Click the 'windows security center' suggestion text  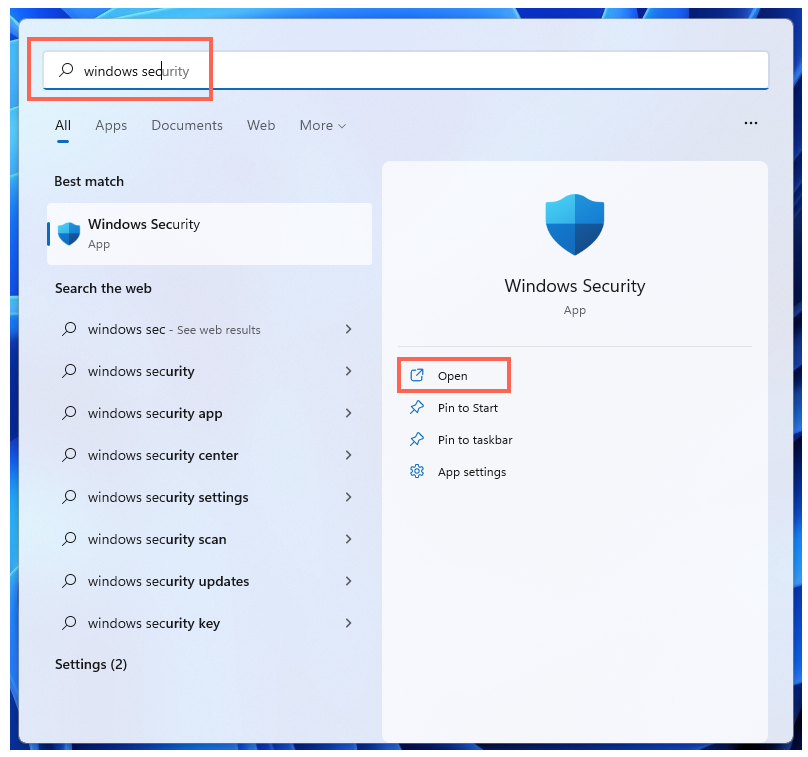163,456
